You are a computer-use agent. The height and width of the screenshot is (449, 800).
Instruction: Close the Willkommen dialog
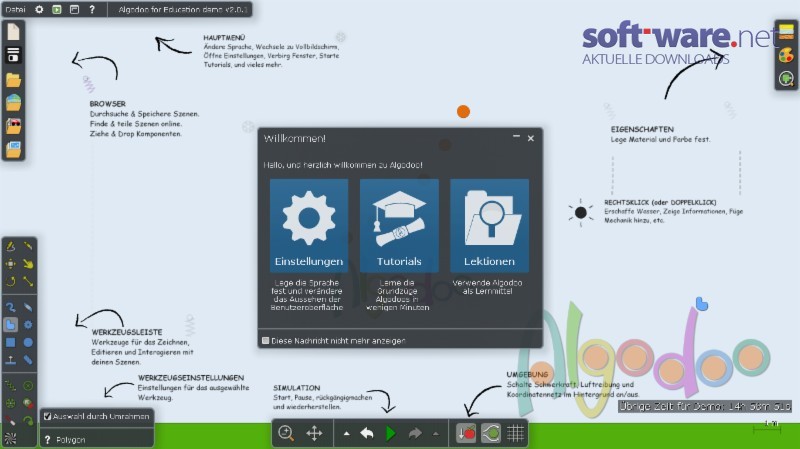(531, 138)
